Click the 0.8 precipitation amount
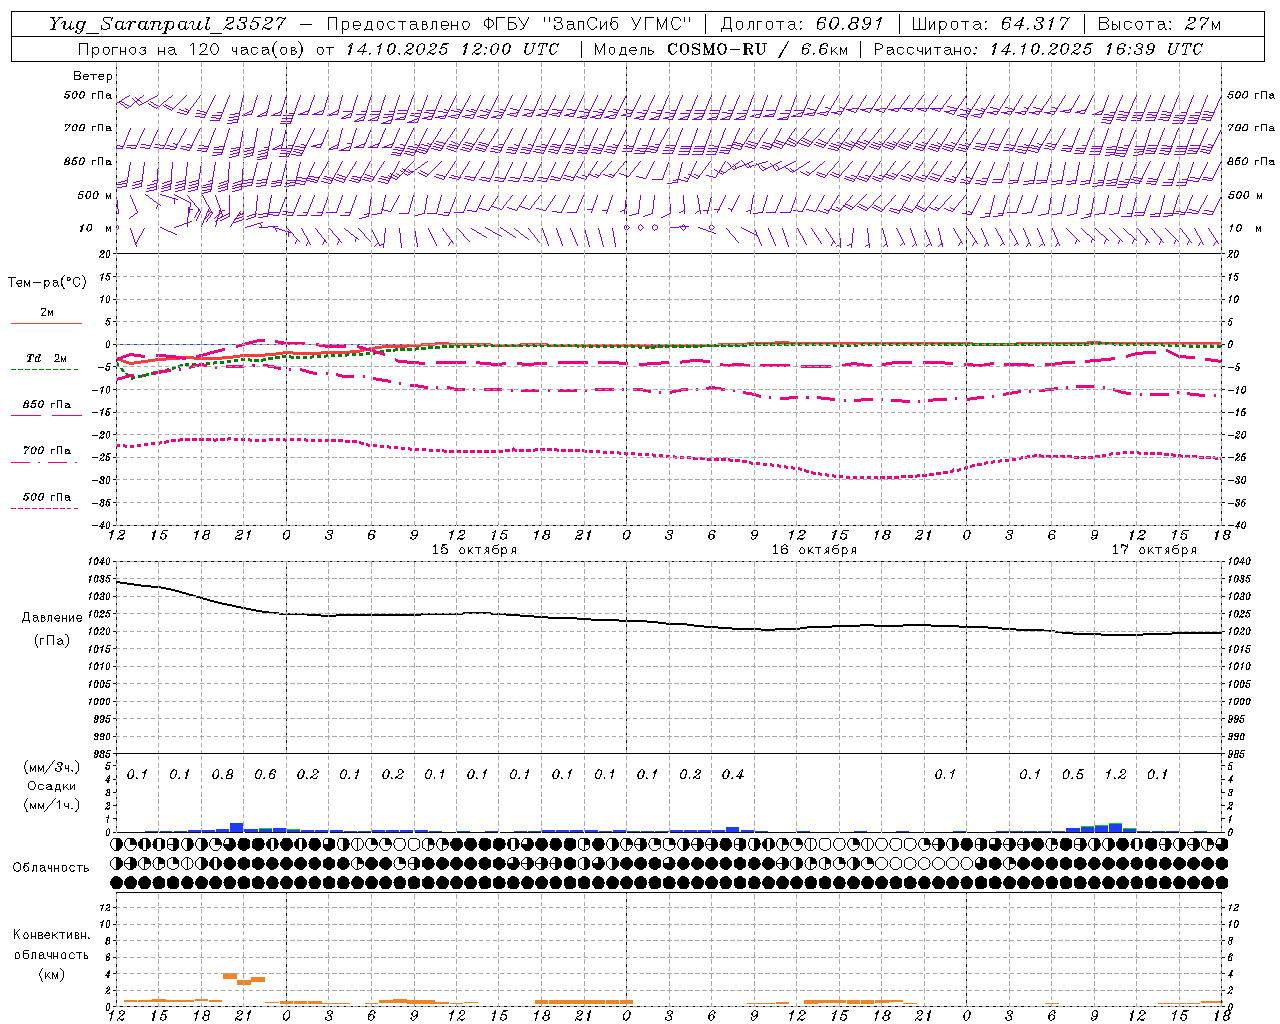This screenshot has width=1280, height=1024. [222, 775]
